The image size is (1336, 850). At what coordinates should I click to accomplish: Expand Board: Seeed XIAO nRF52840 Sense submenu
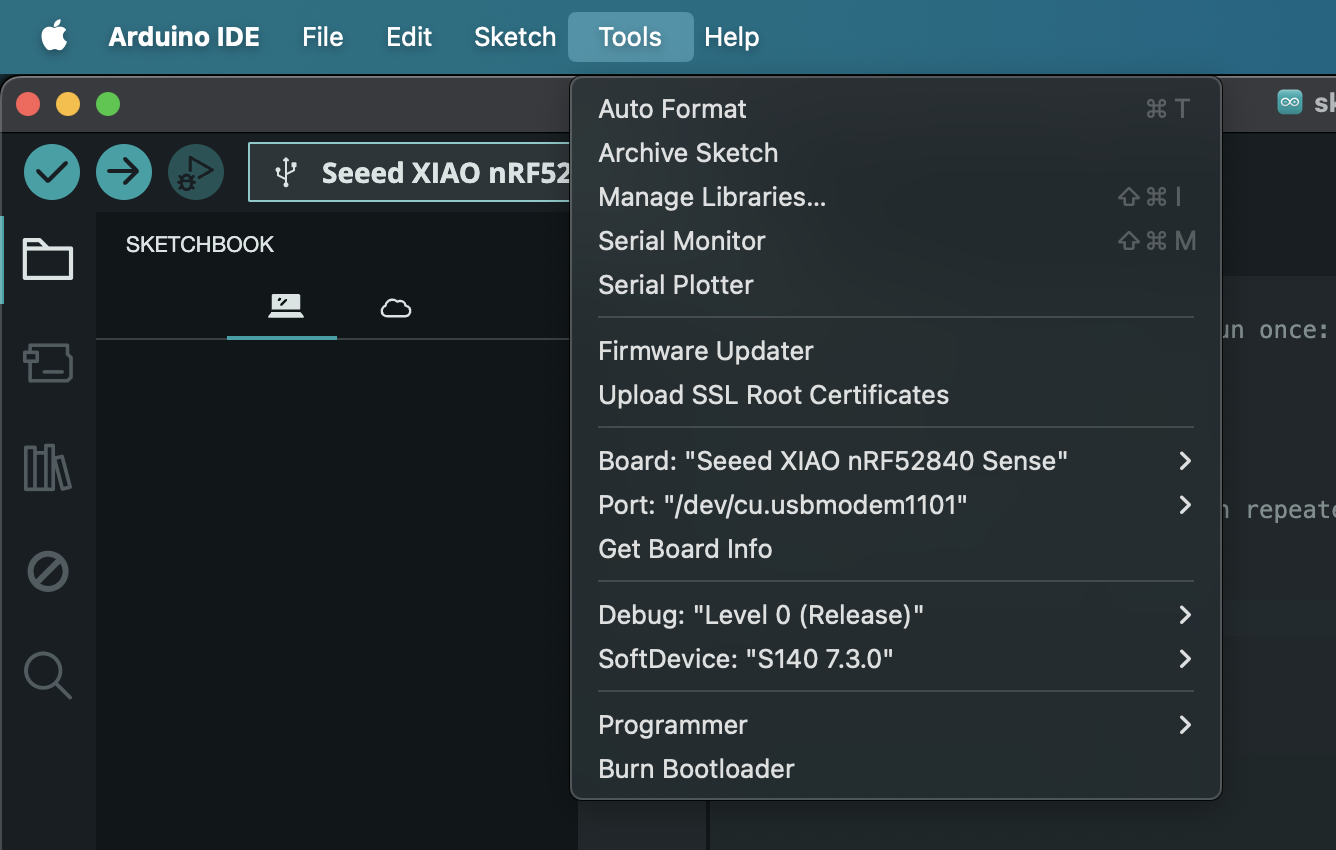(896, 461)
